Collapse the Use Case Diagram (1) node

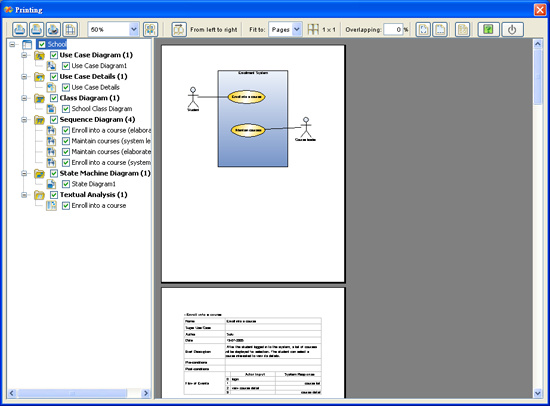[24, 55]
